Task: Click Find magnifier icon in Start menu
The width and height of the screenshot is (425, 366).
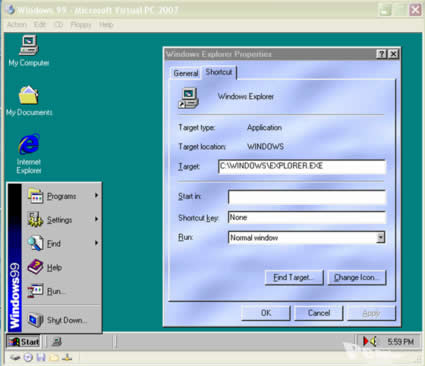Action: (x=35, y=243)
